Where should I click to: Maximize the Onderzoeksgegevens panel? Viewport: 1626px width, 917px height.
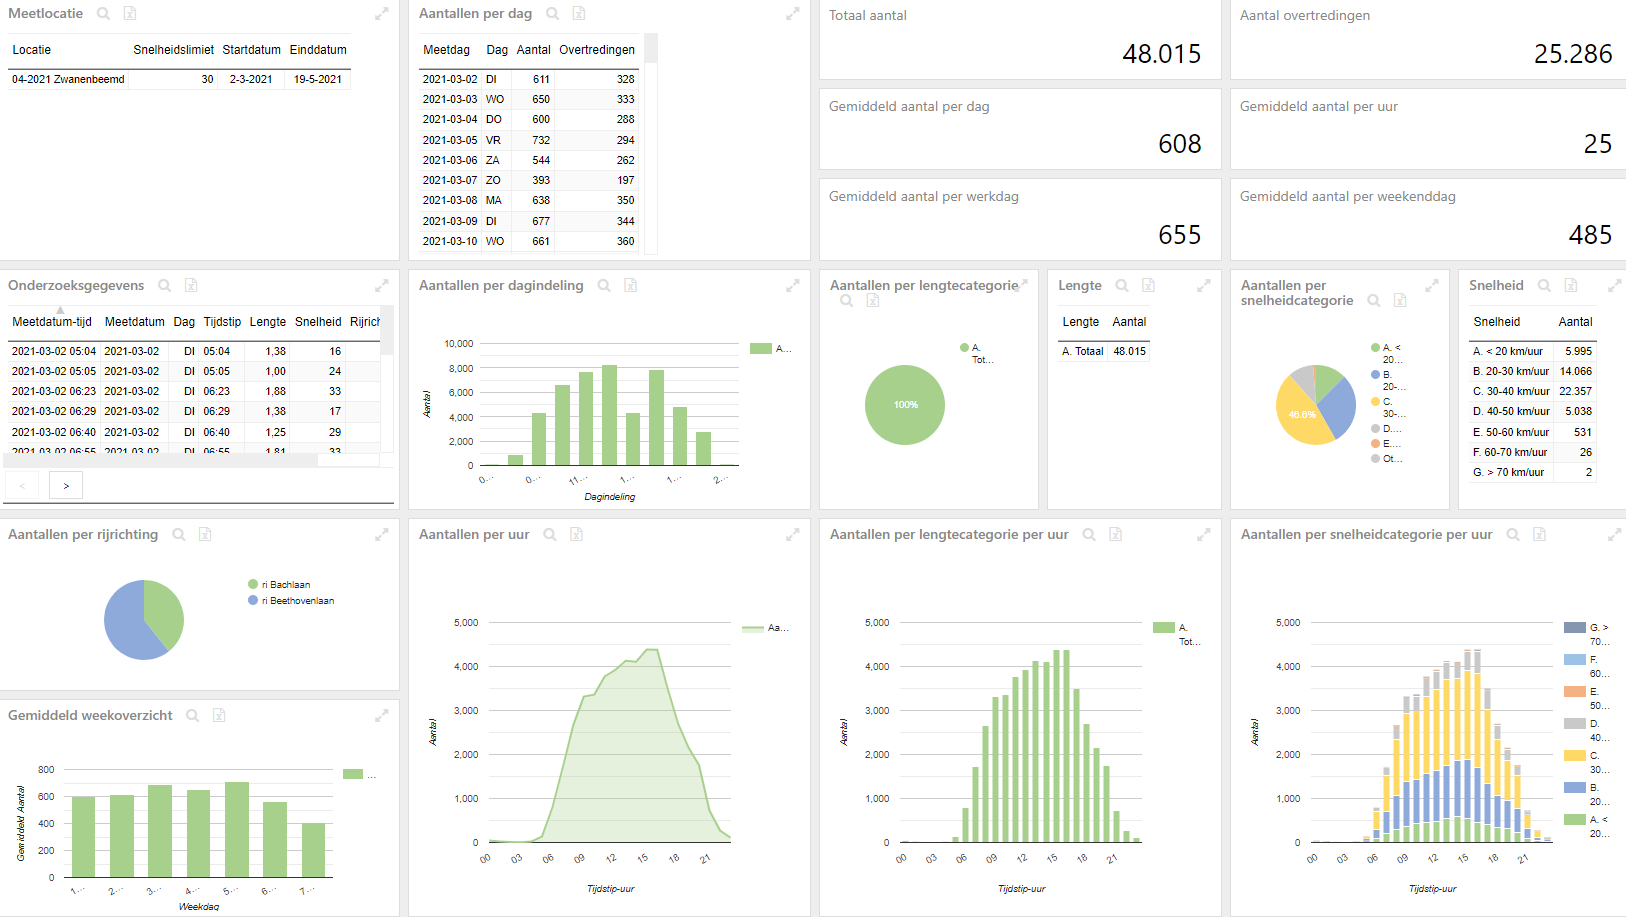pyautogui.click(x=382, y=286)
